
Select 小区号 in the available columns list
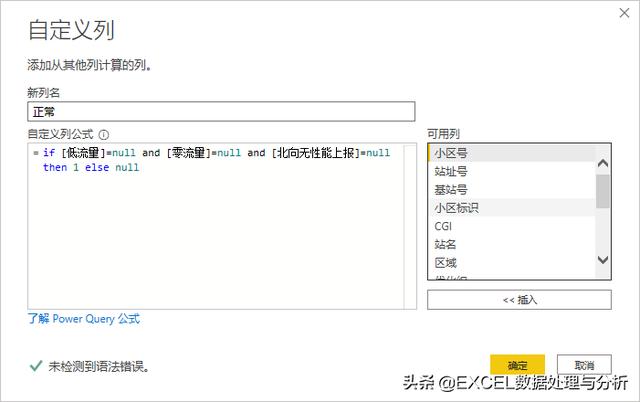(x=512, y=153)
